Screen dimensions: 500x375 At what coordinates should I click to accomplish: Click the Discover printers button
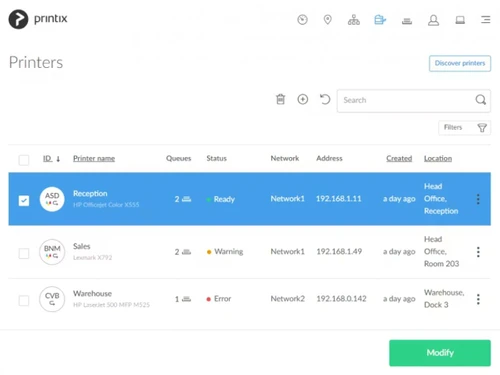[x=460, y=63]
